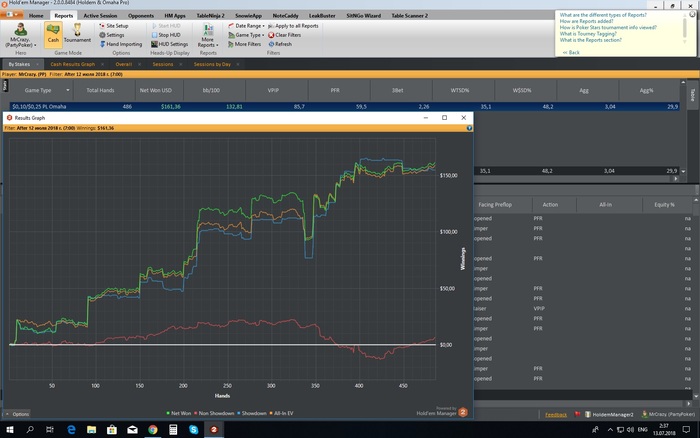Open taskbar search

click(x=30, y=430)
